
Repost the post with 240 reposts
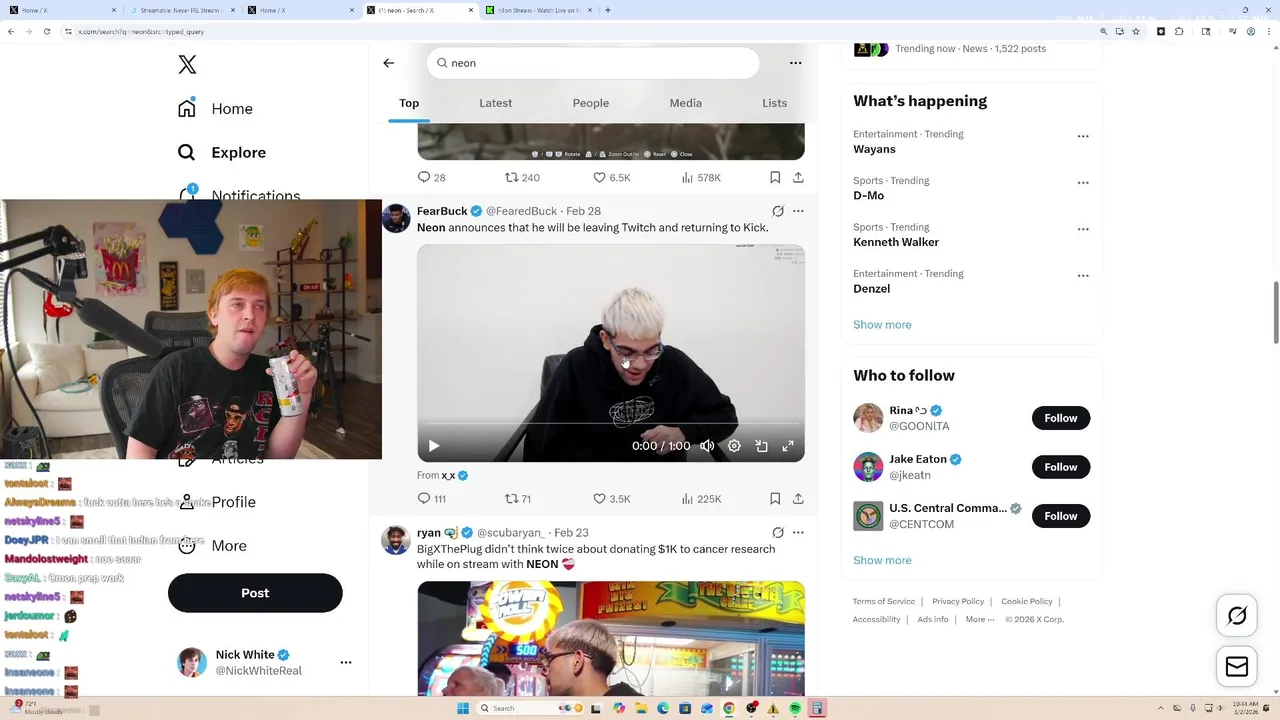522,177
